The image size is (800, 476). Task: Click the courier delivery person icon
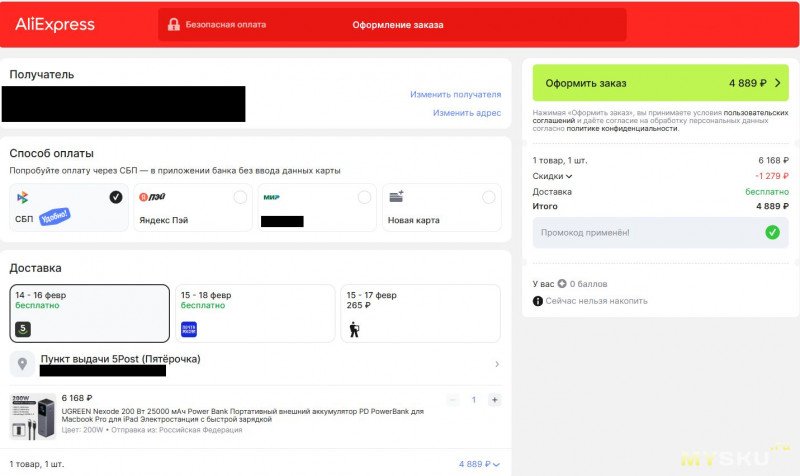click(354, 328)
